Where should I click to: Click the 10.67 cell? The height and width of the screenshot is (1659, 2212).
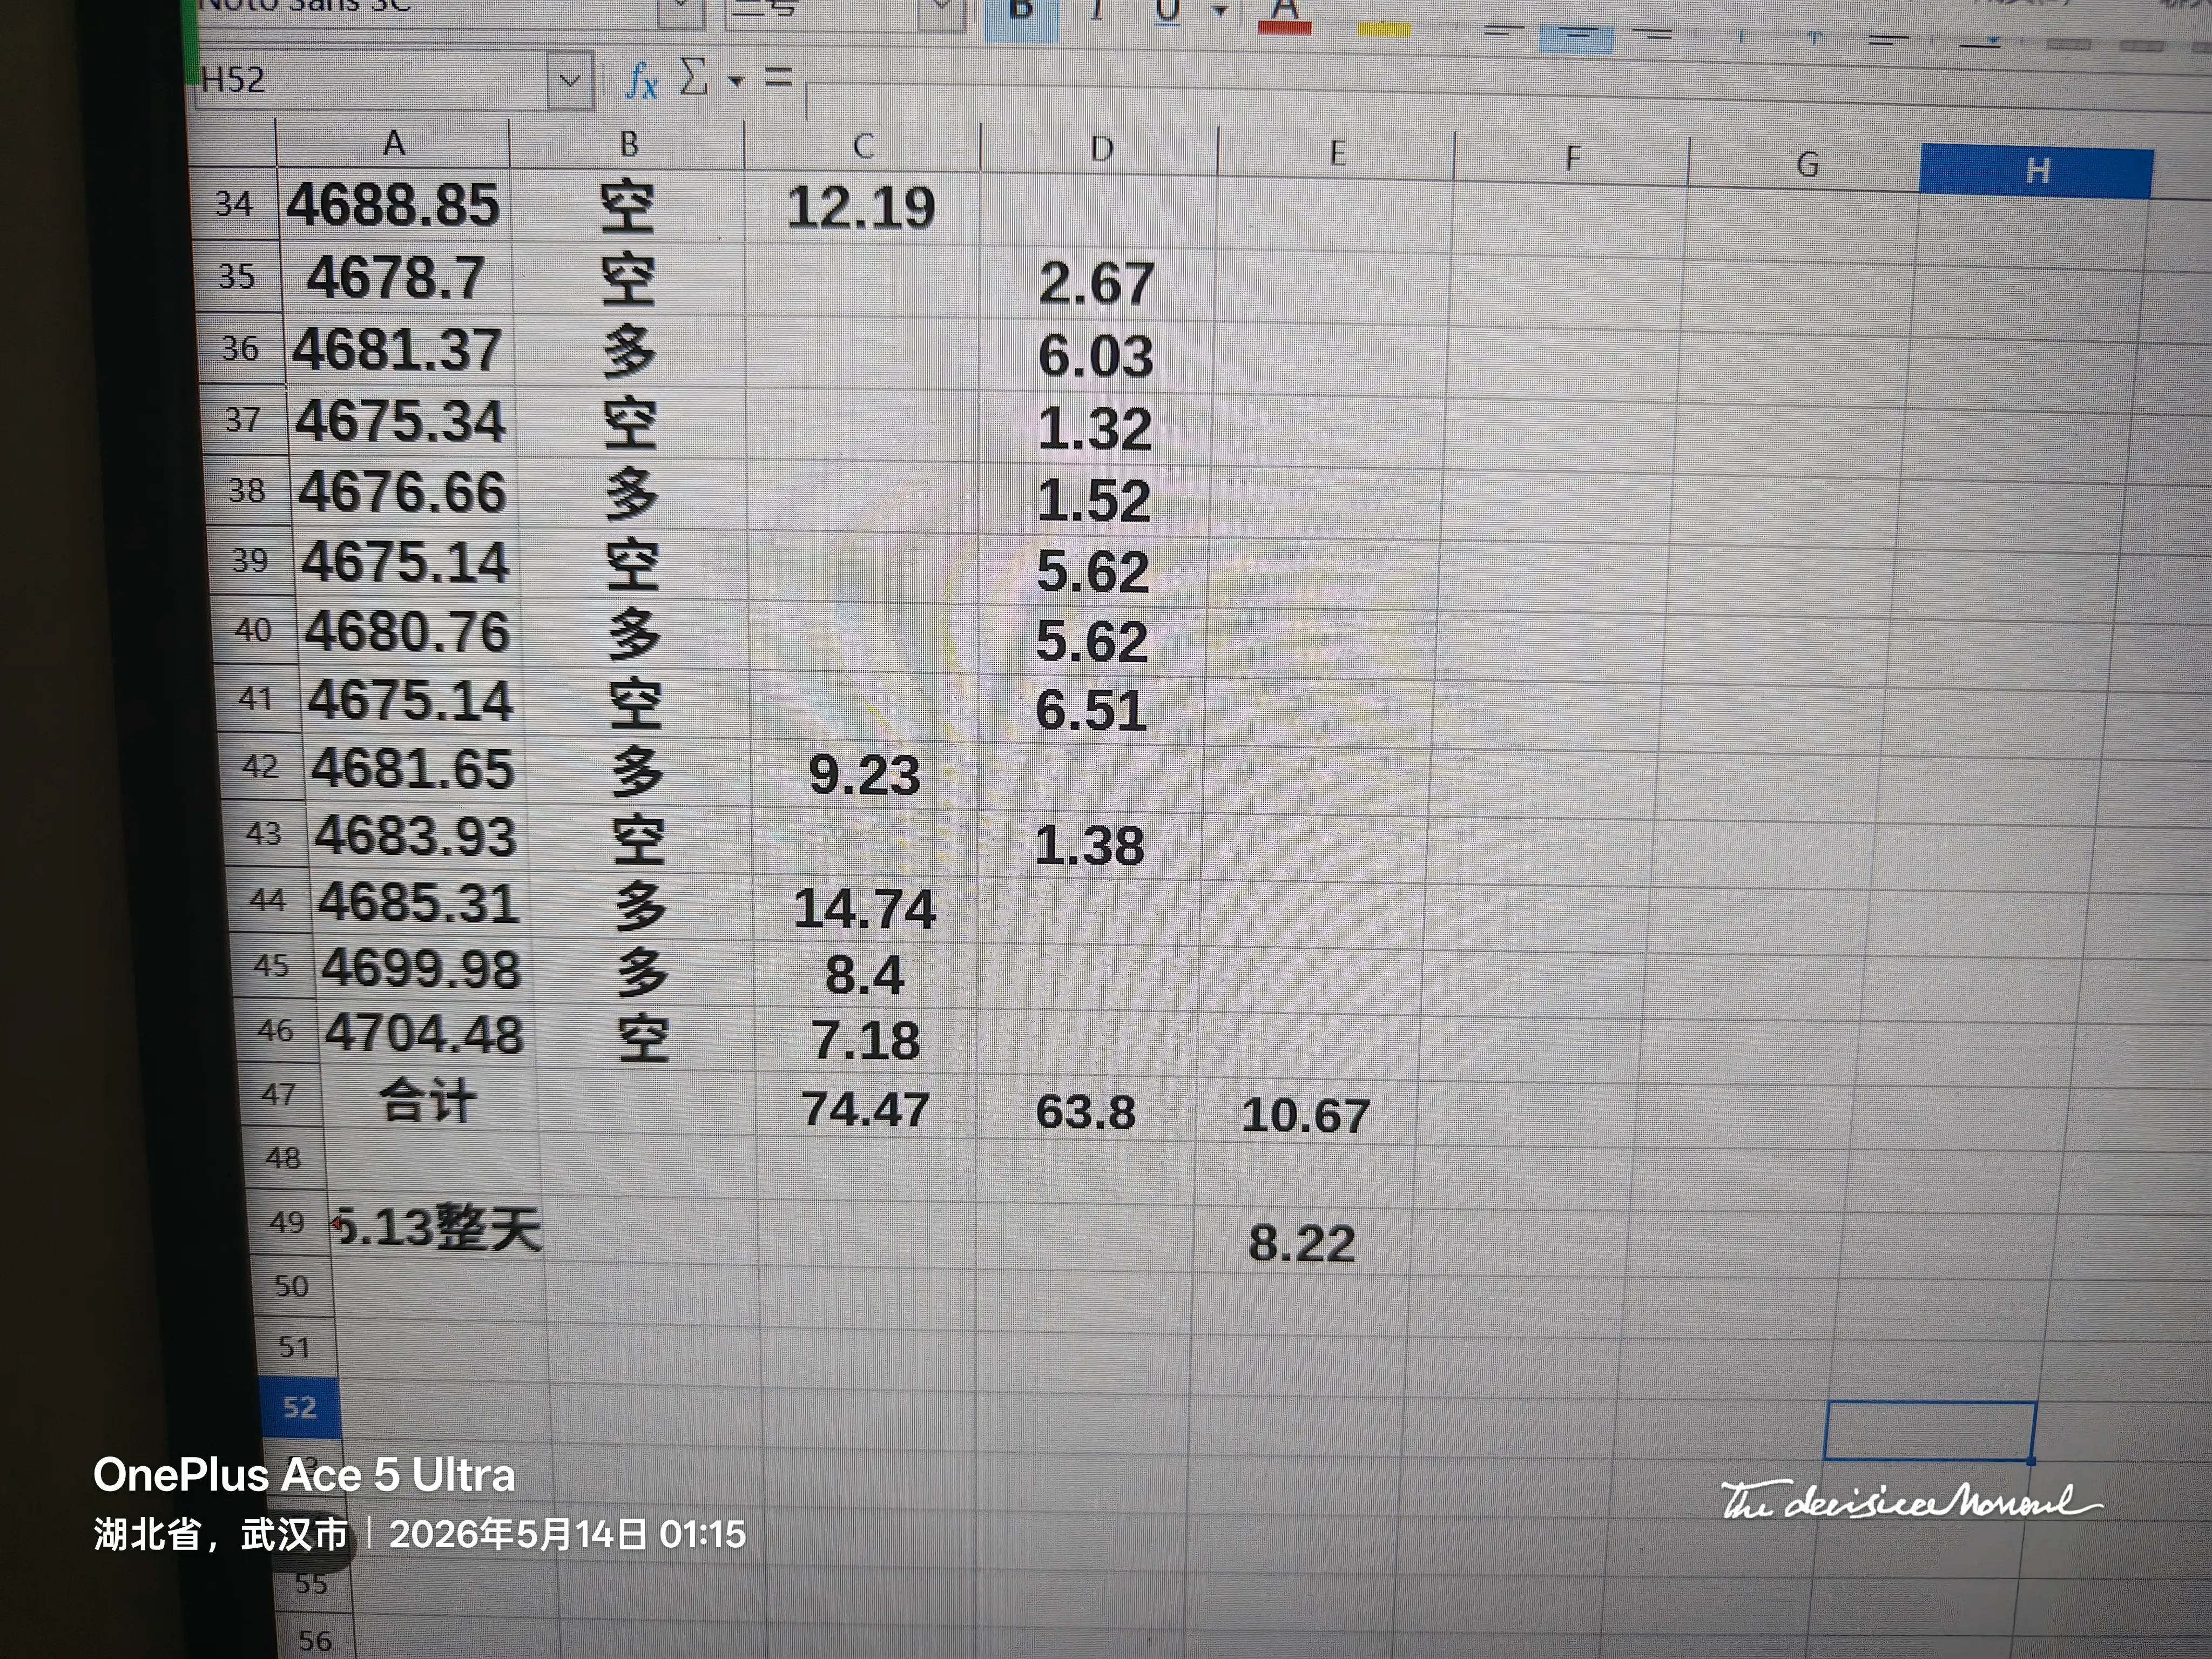(1305, 1115)
